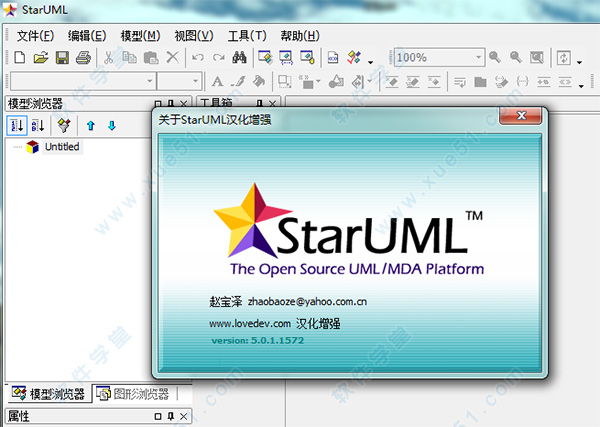Click the Find binoculars icon

click(x=240, y=58)
